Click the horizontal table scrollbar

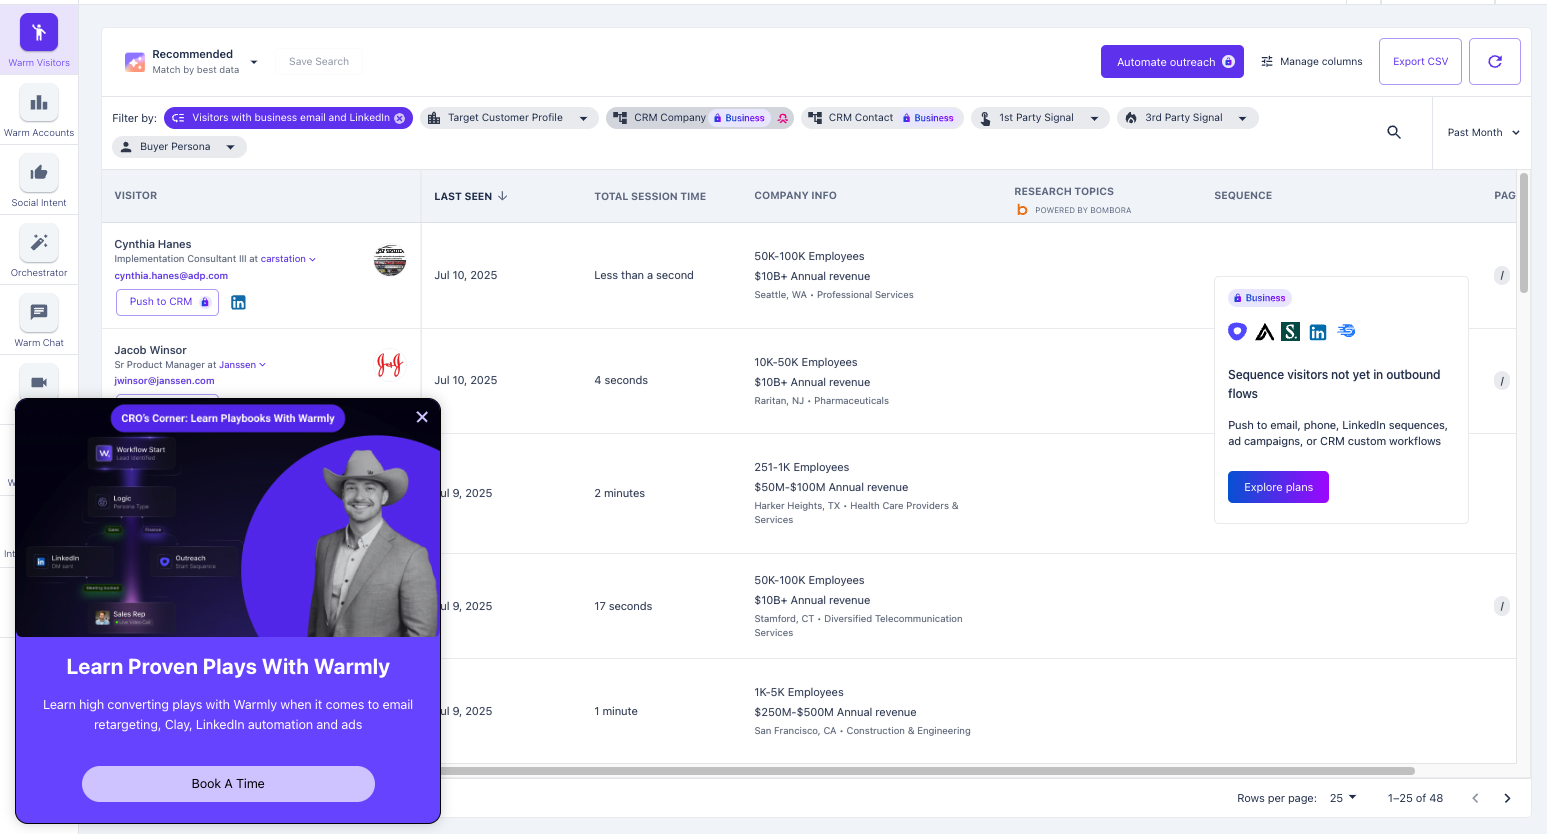pos(928,771)
